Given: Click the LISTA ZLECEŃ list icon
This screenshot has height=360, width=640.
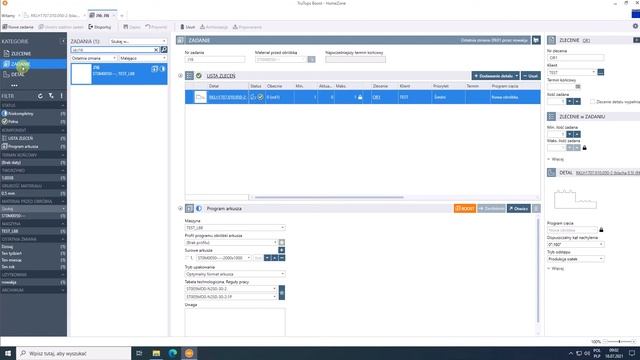Looking at the screenshot, I should [189, 76].
